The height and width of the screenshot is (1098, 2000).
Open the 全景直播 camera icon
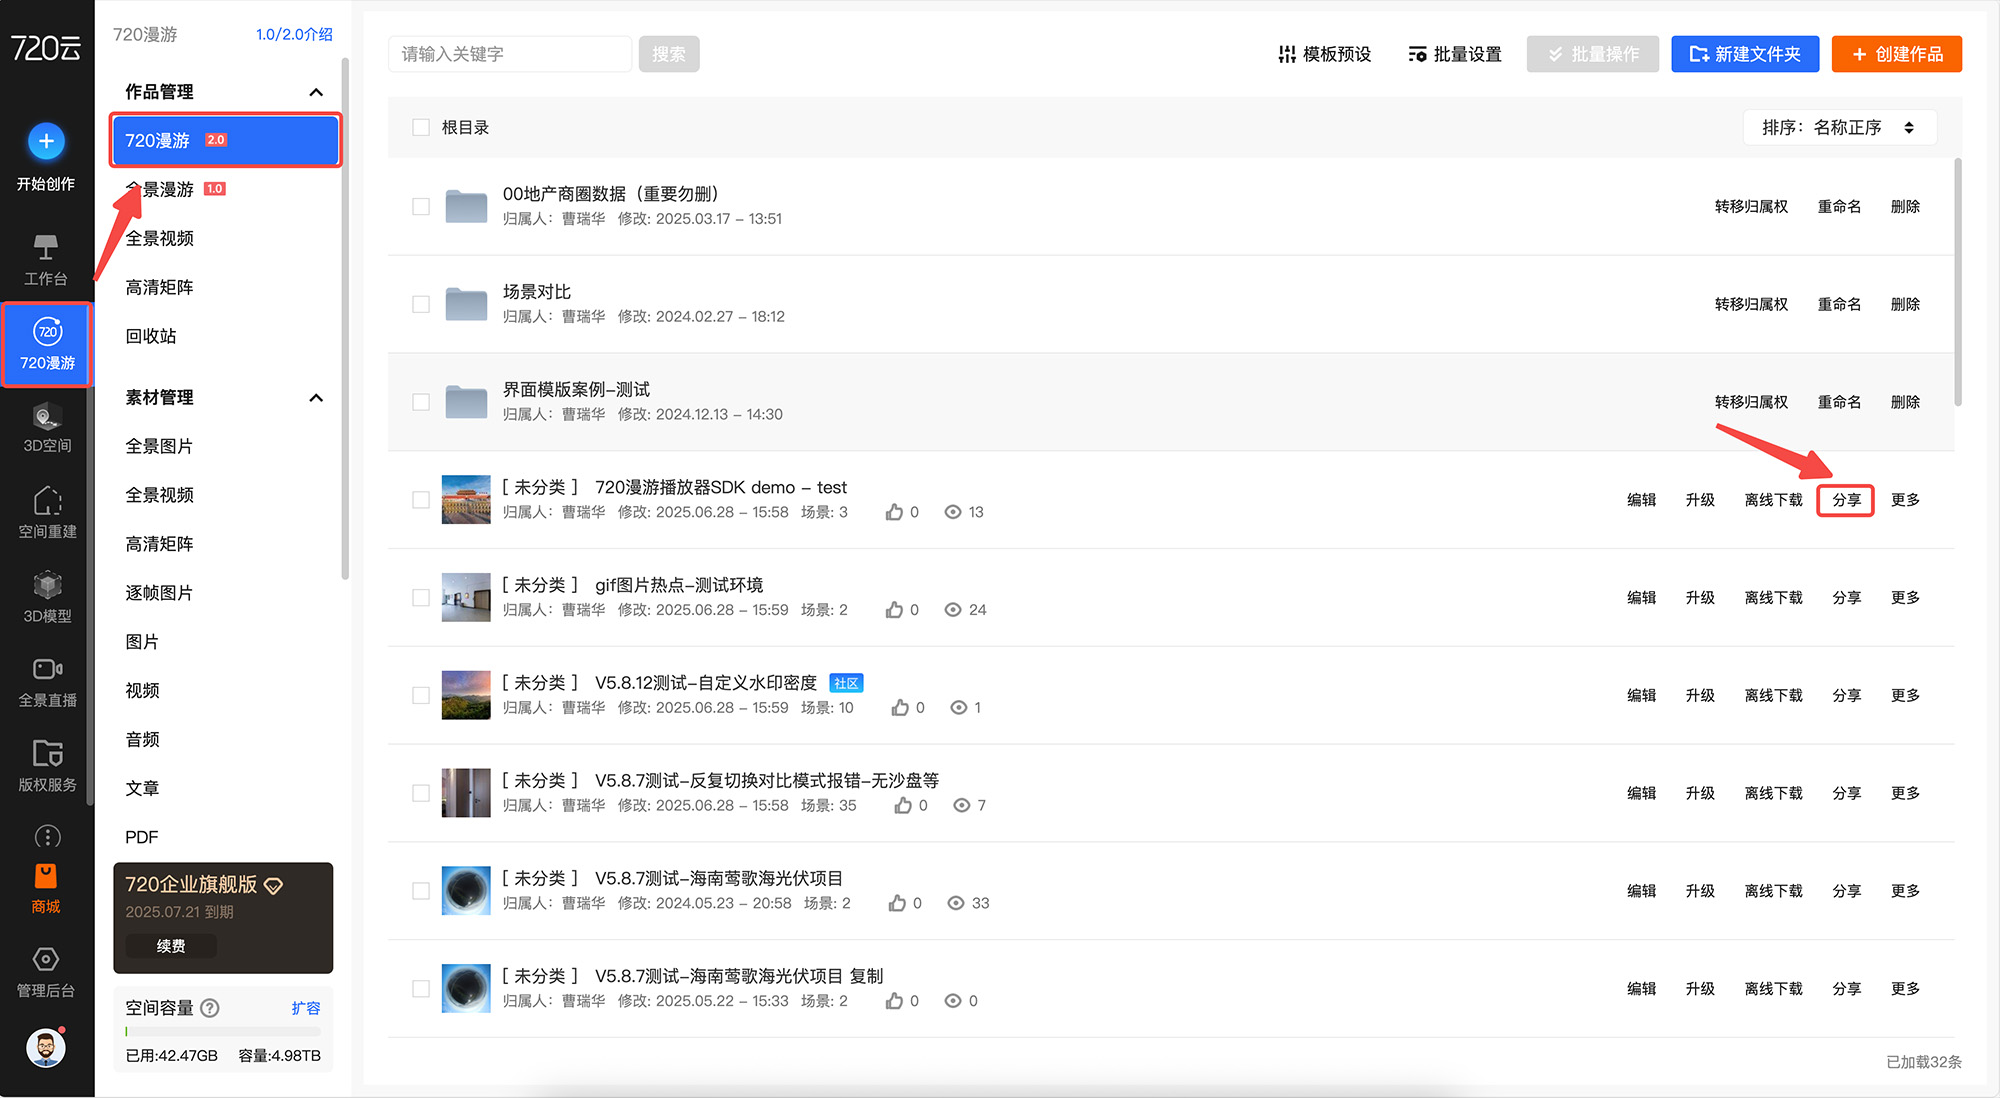click(x=47, y=670)
